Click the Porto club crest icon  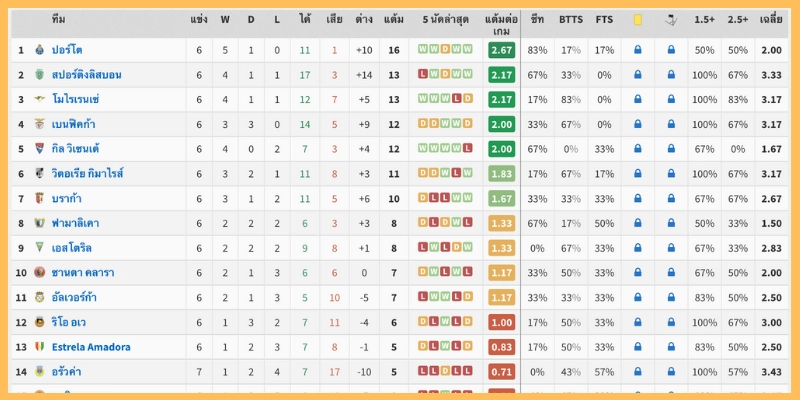click(39, 50)
